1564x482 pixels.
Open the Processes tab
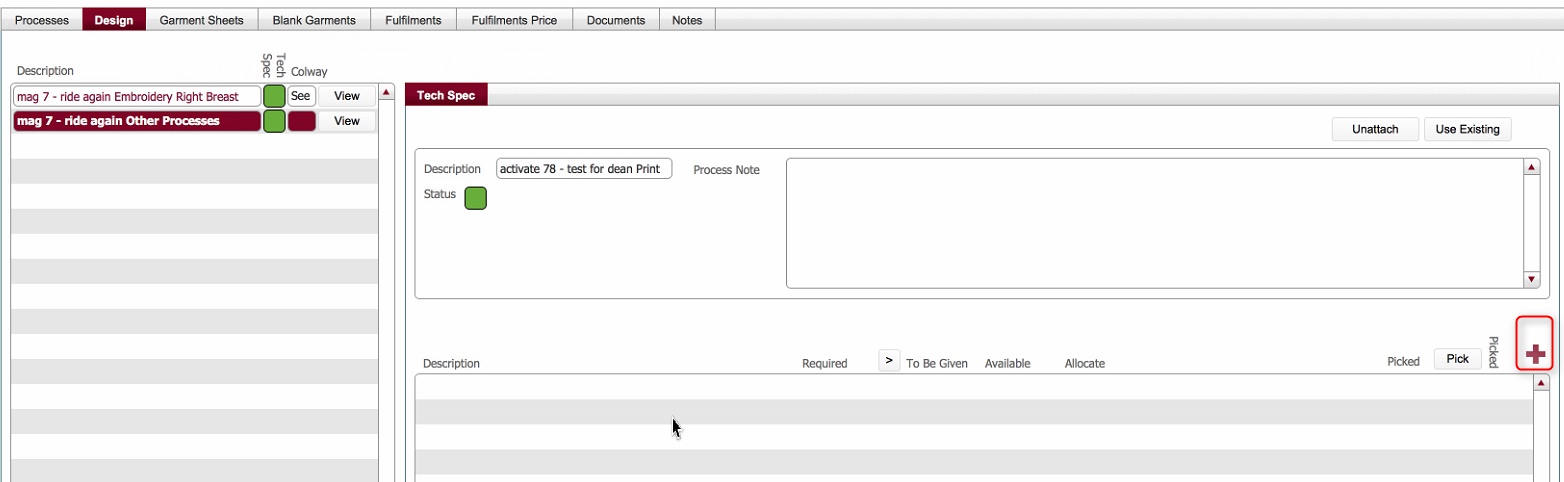[42, 20]
